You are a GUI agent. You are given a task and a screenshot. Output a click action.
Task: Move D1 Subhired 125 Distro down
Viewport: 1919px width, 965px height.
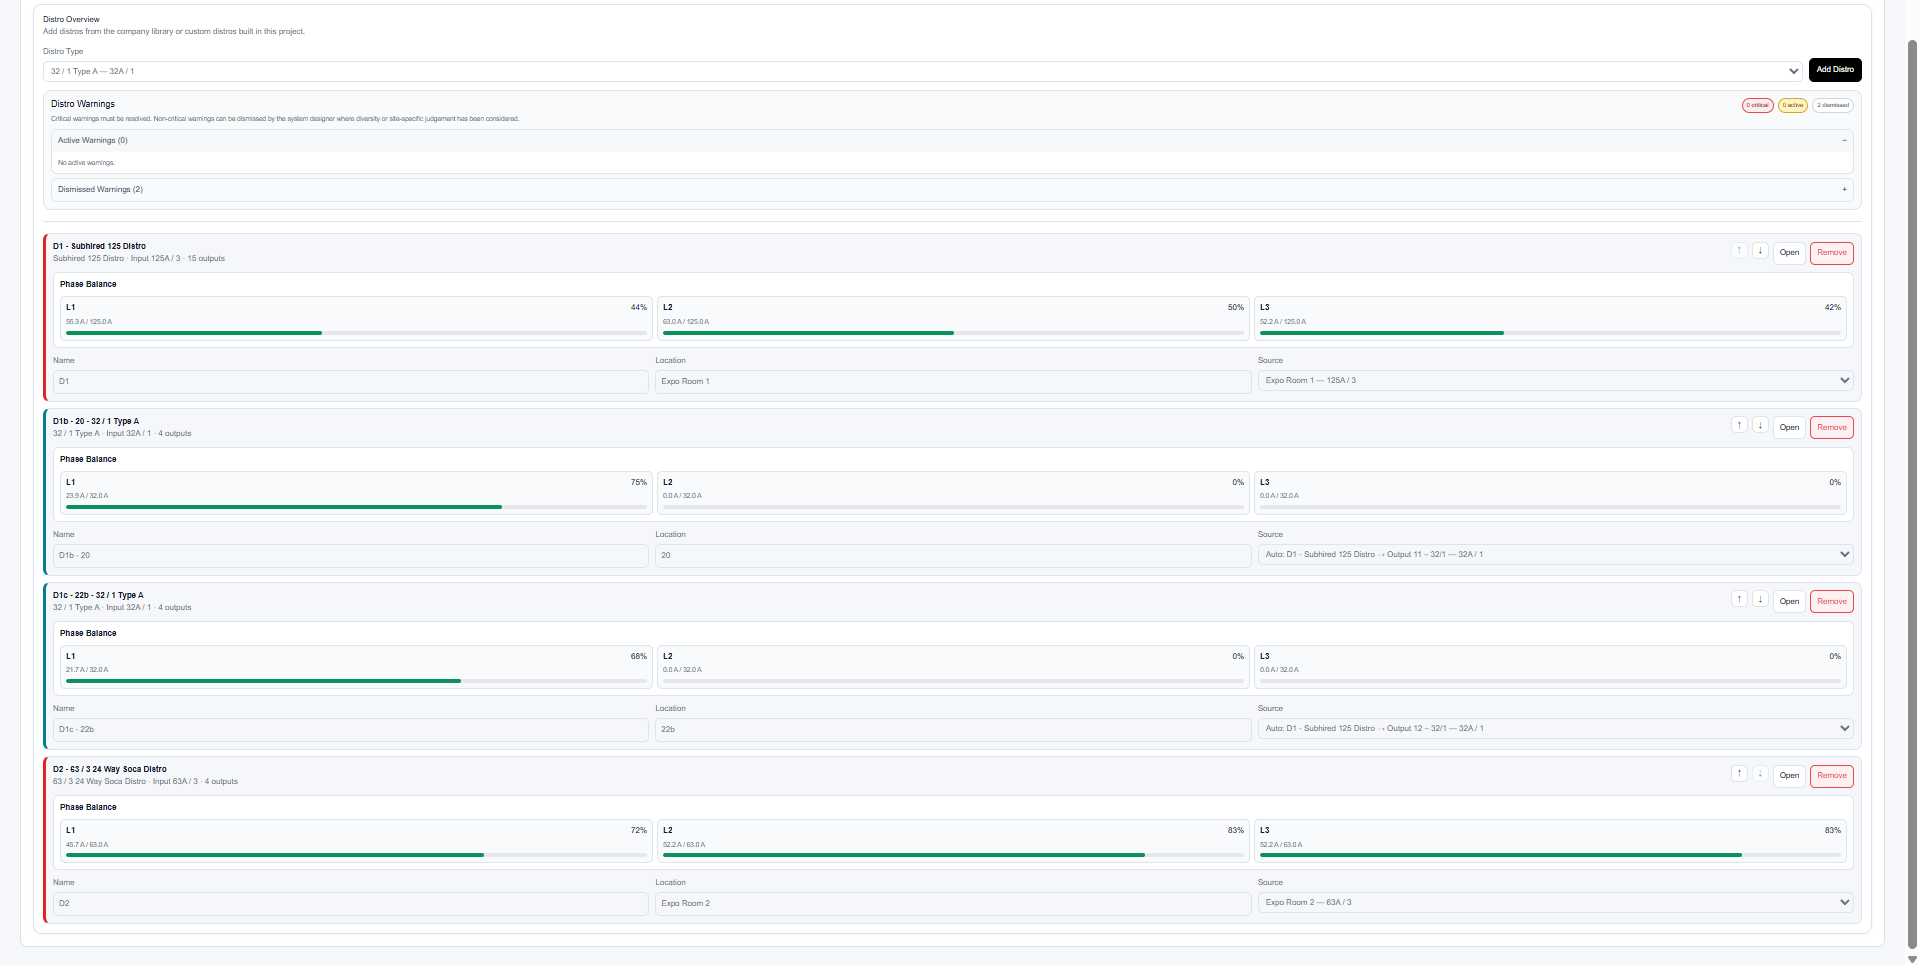1760,251
